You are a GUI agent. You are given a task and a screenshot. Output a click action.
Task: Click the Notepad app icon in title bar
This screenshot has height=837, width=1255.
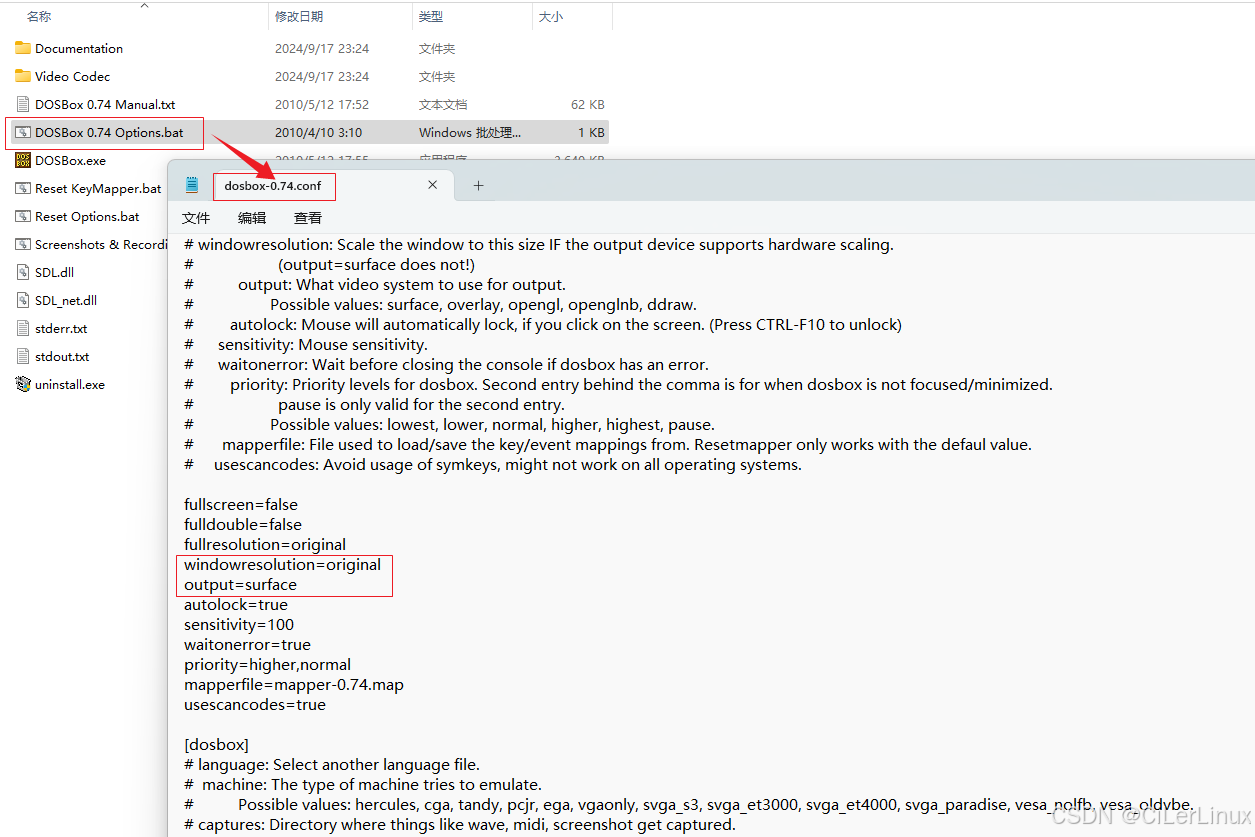point(191,185)
